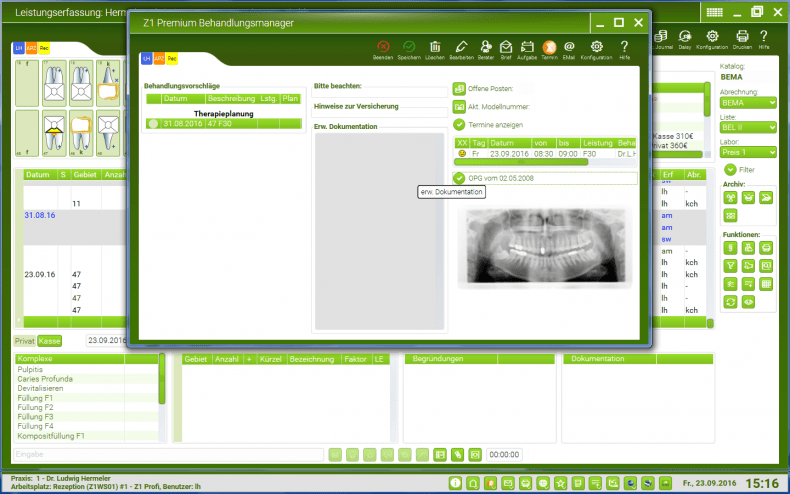Toggle OPG vom 02.05.2008 checkmark
Screen dimensions: 790x494
[x=459, y=178]
